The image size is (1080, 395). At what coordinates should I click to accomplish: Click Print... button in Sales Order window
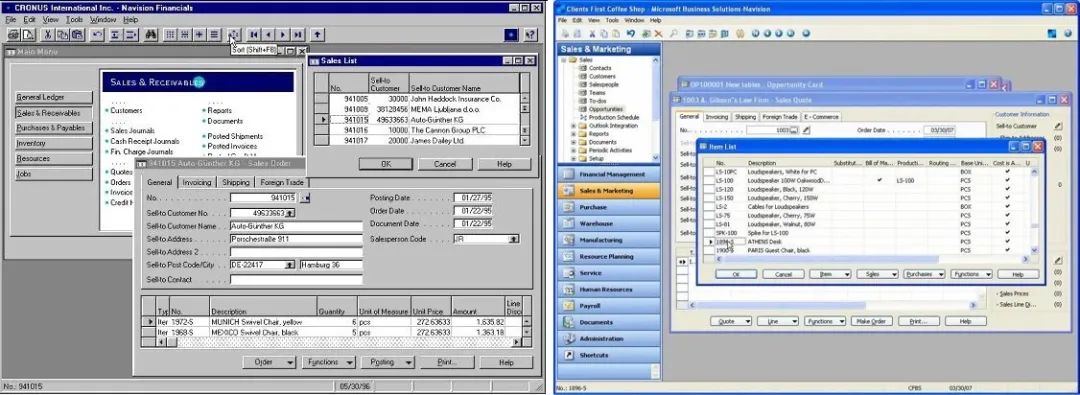pos(447,362)
